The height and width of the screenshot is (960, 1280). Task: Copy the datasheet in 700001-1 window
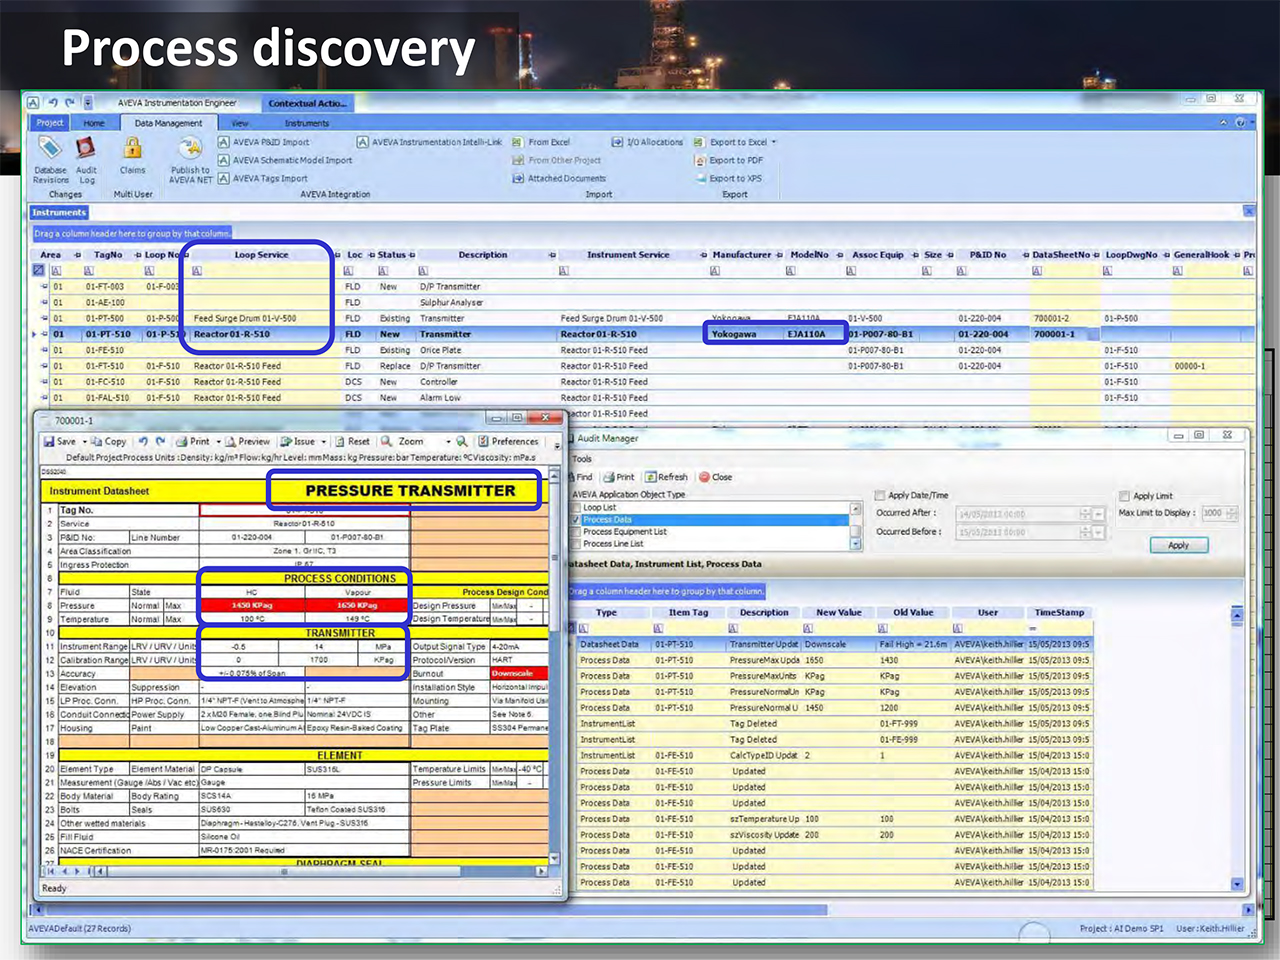pos(109,441)
